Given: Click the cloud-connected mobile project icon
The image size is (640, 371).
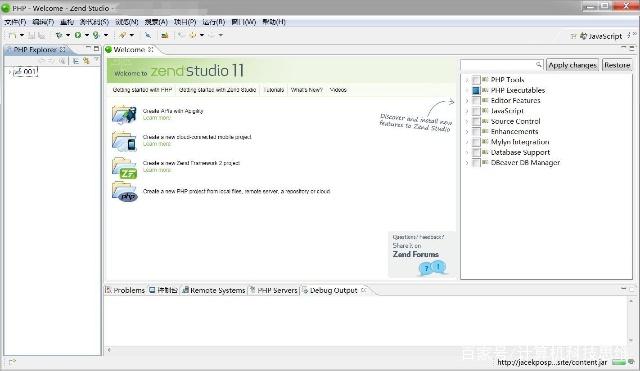Looking at the screenshot, I should click(124, 141).
